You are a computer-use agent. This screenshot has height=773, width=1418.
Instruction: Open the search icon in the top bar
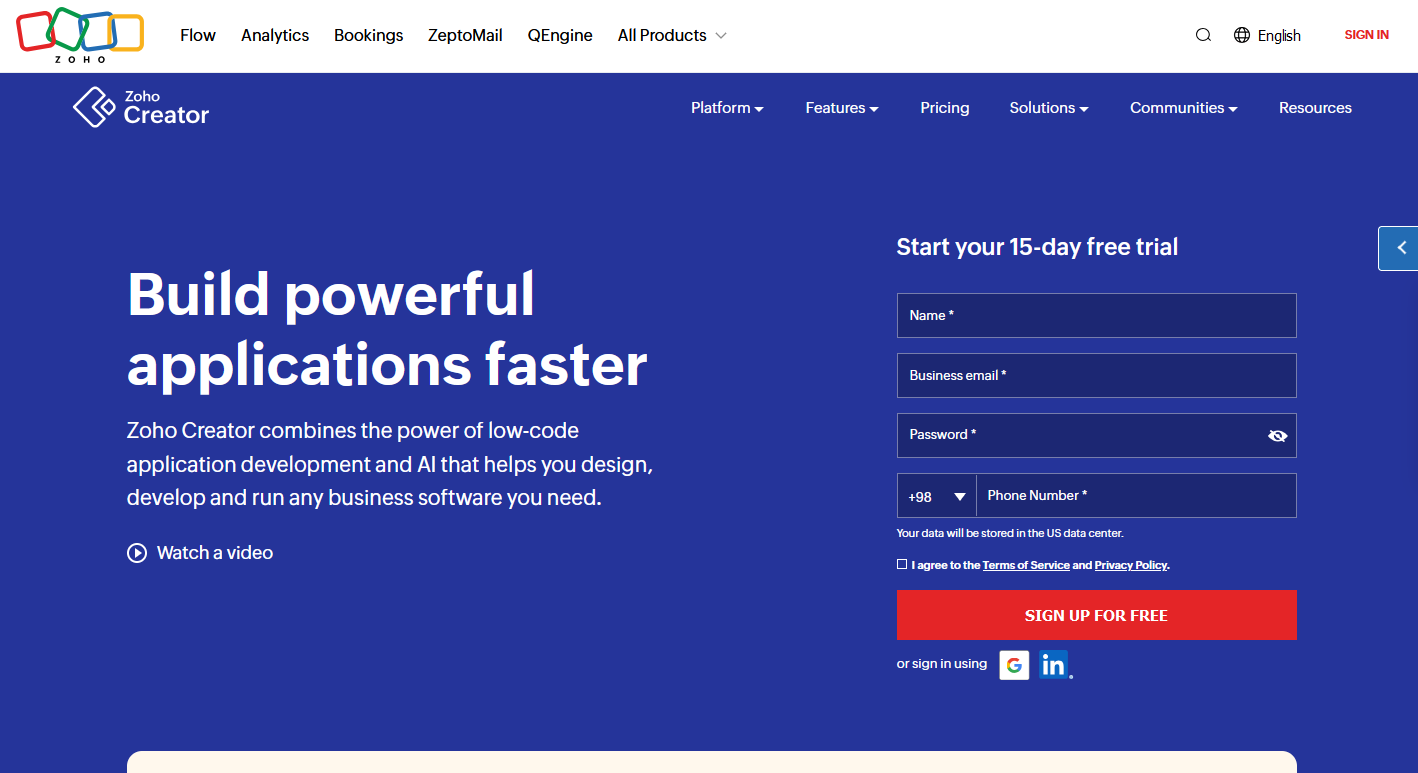[1203, 34]
